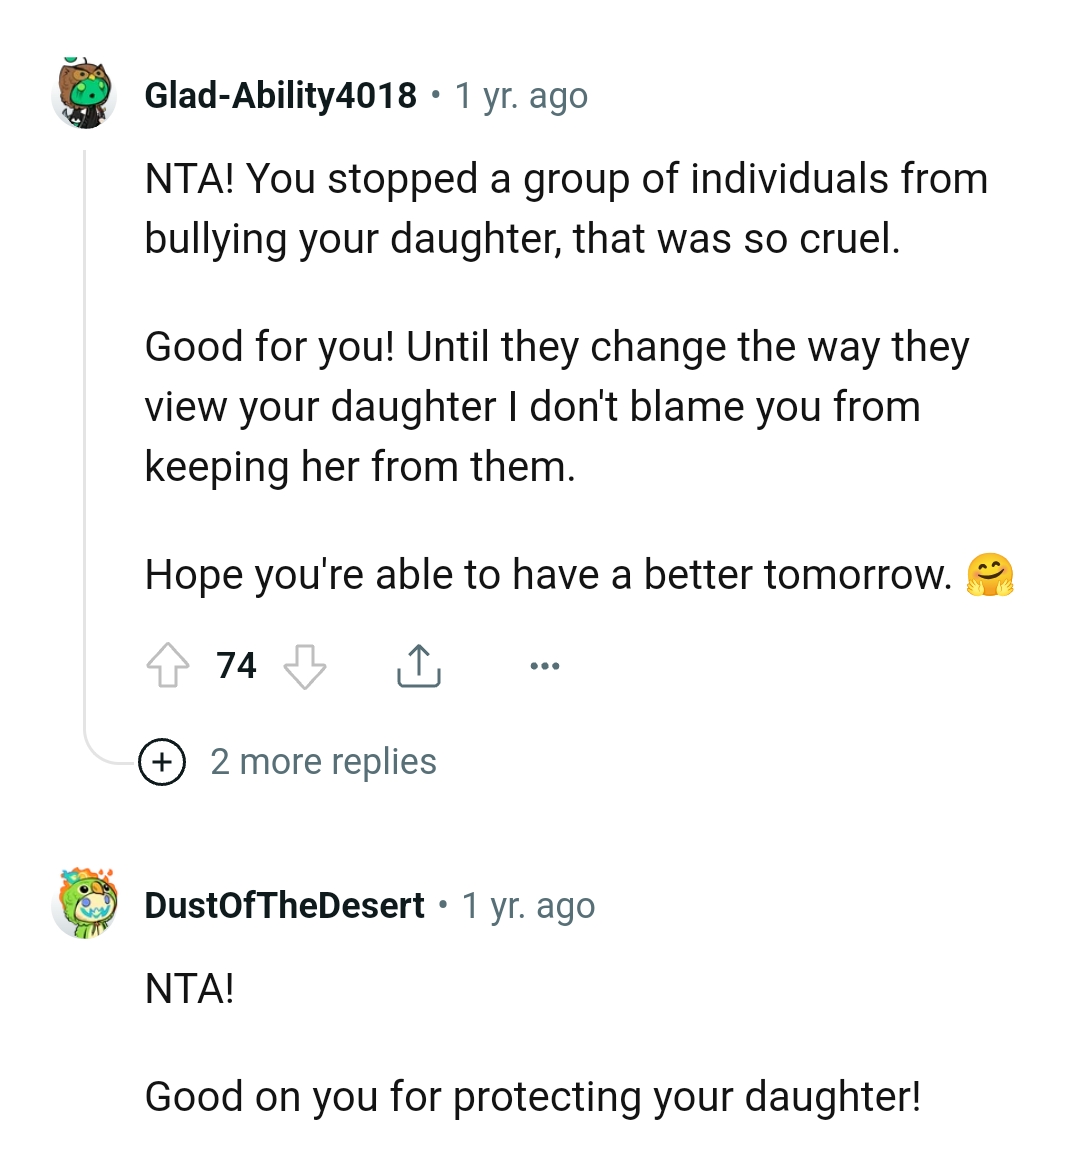Click the vote count 74
Viewport: 1080px width, 1154px height.
click(236, 666)
